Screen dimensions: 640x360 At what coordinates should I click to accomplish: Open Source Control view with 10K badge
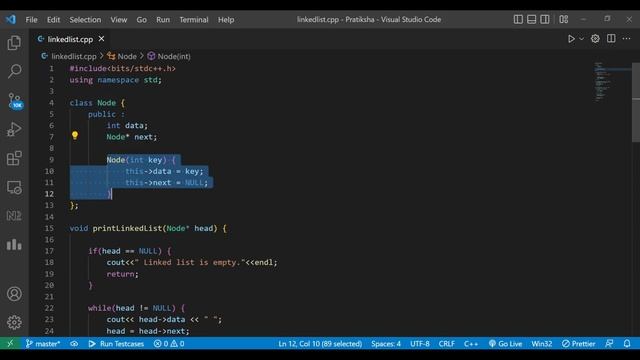point(15,100)
